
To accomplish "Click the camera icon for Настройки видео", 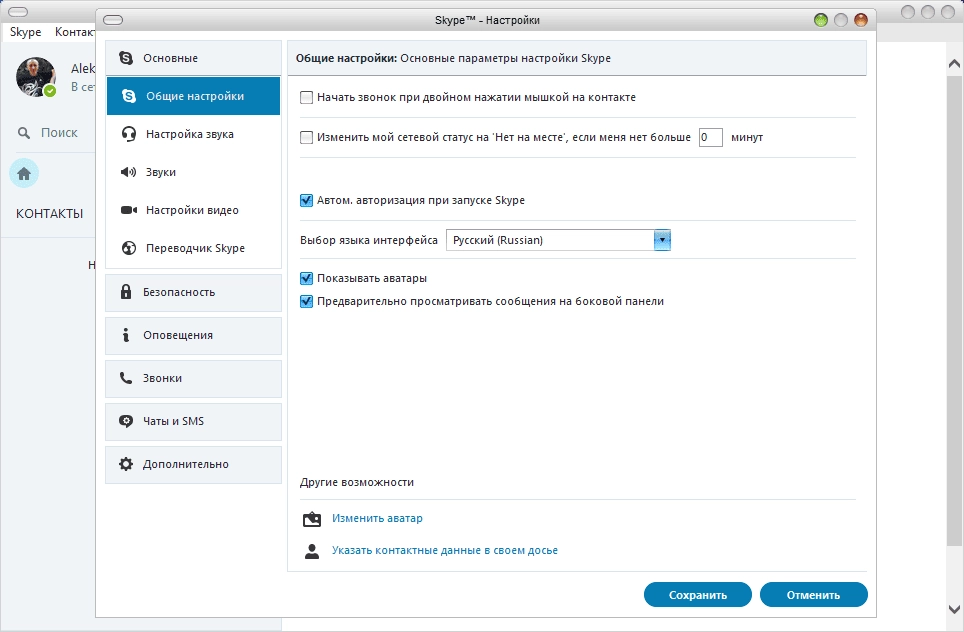I will [x=129, y=210].
